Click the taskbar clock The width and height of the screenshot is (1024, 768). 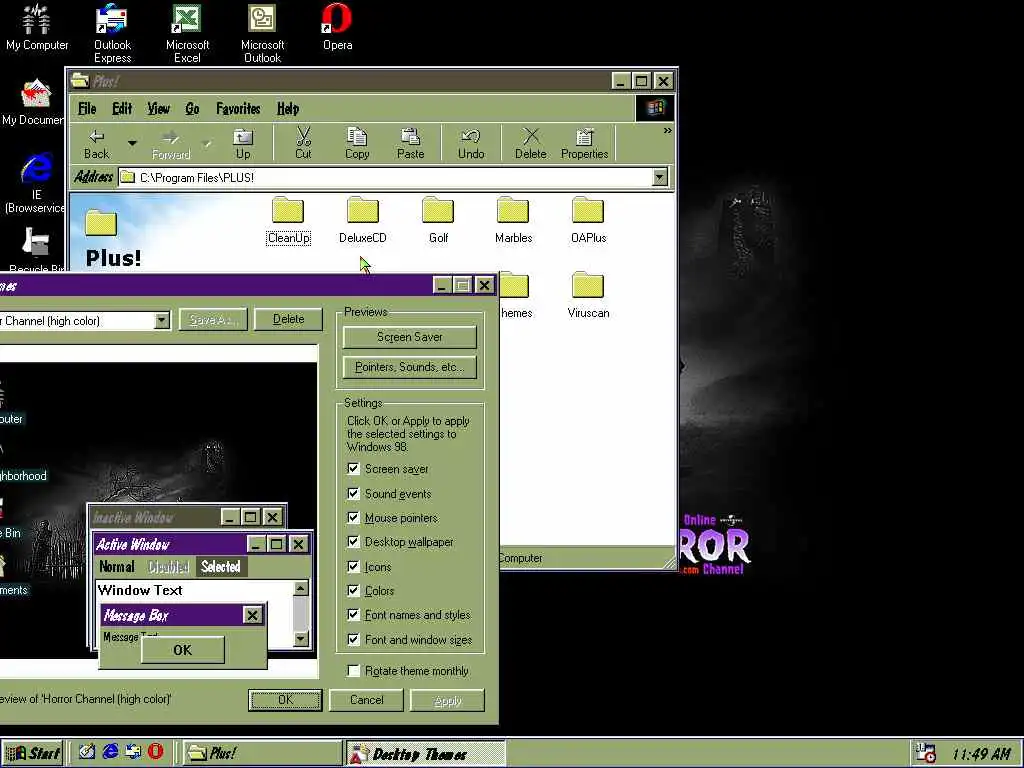click(x=981, y=754)
